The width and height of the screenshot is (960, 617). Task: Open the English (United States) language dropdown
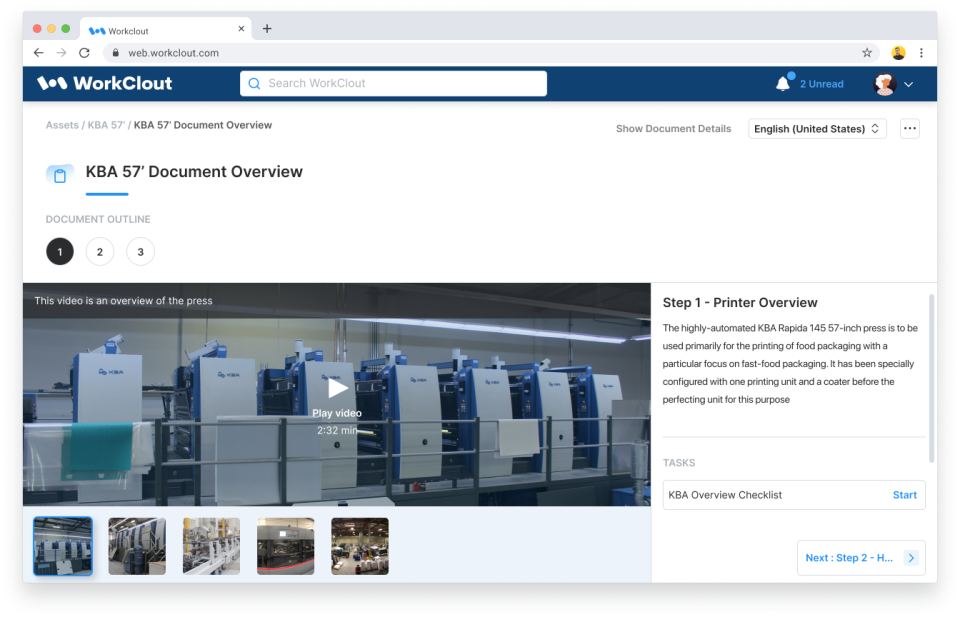(x=816, y=128)
